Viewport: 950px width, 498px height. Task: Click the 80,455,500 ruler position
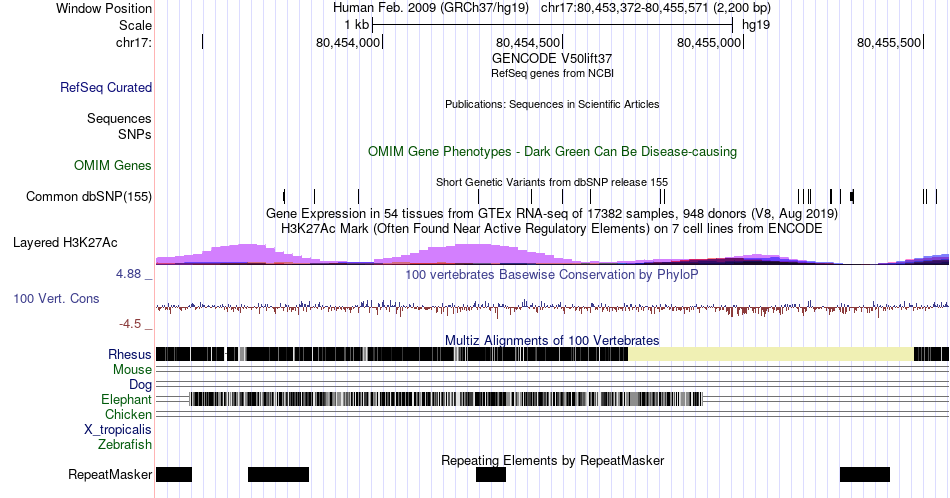889,42
